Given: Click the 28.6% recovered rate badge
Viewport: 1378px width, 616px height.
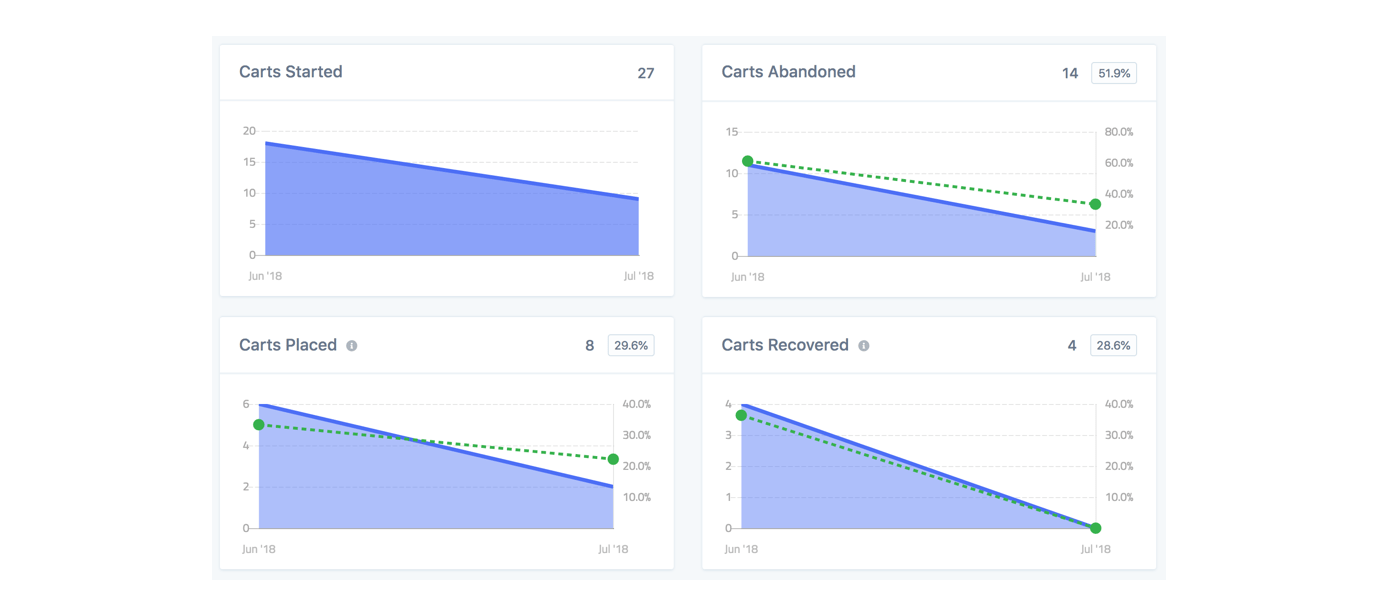Looking at the screenshot, I should [x=1113, y=346].
